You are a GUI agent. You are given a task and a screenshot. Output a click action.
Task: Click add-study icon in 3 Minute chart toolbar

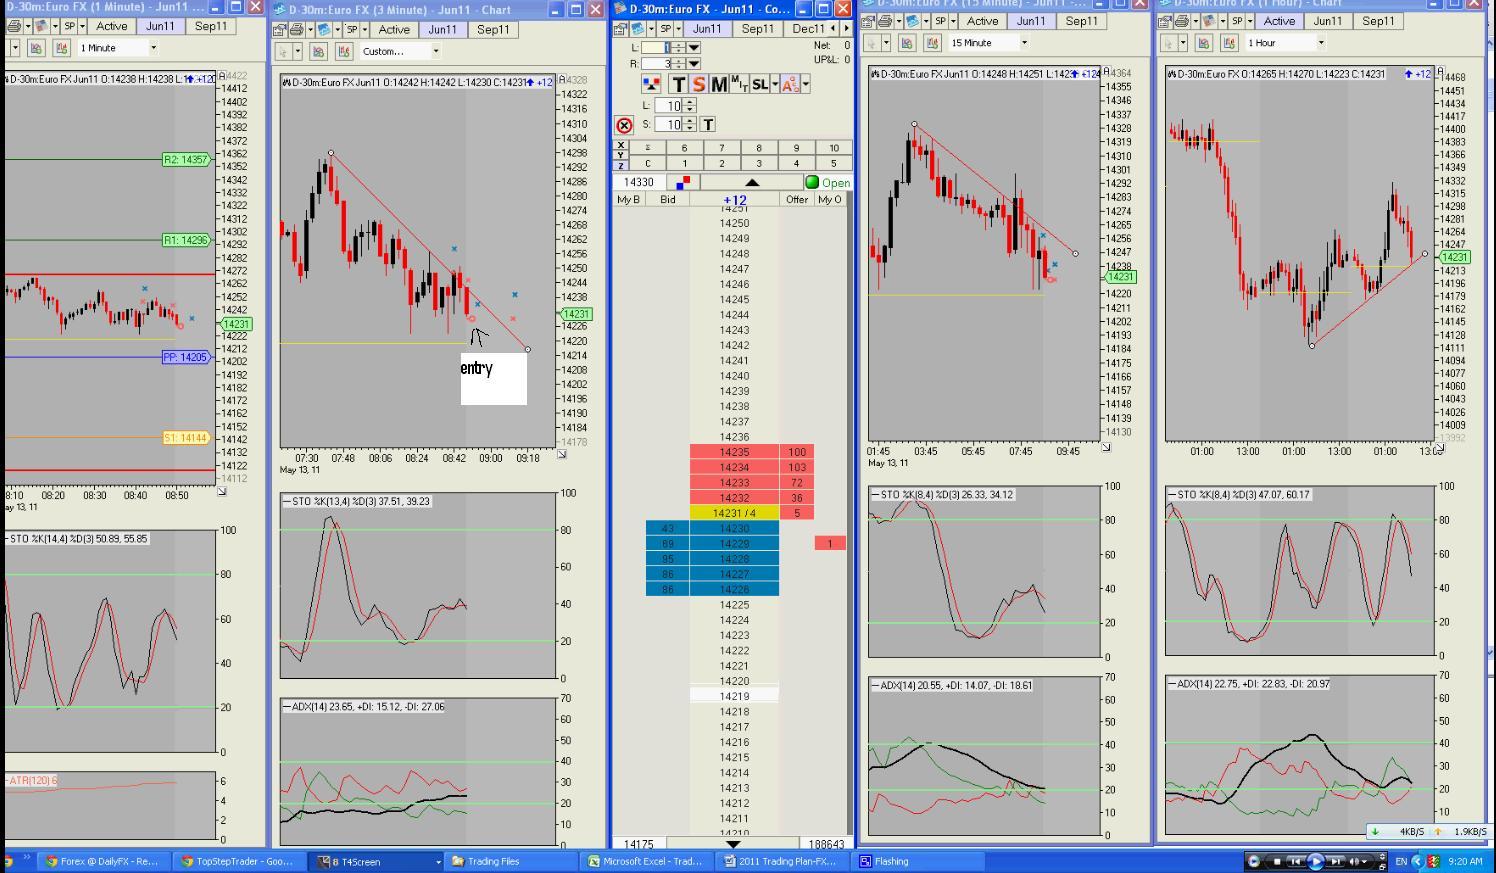(x=319, y=52)
